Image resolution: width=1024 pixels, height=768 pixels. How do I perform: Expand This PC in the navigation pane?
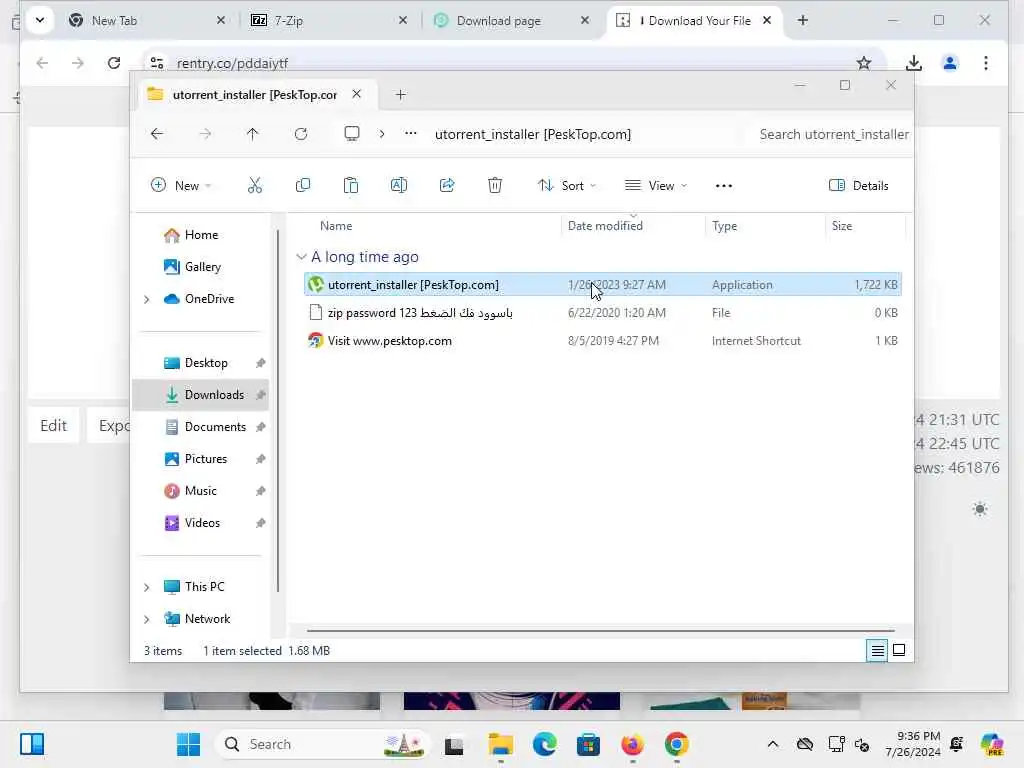point(147,587)
